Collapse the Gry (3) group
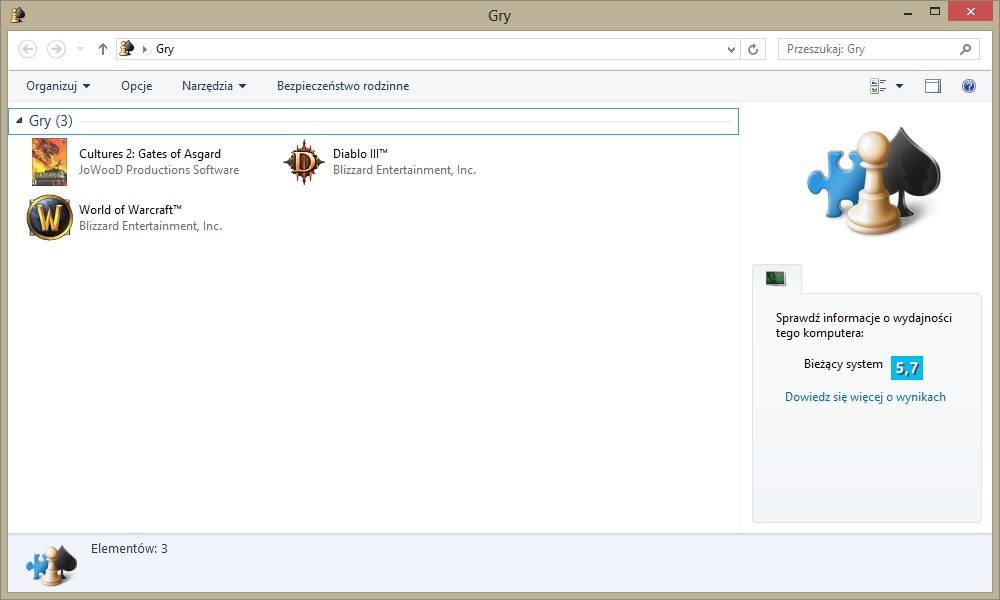1000x600 pixels. point(19,121)
